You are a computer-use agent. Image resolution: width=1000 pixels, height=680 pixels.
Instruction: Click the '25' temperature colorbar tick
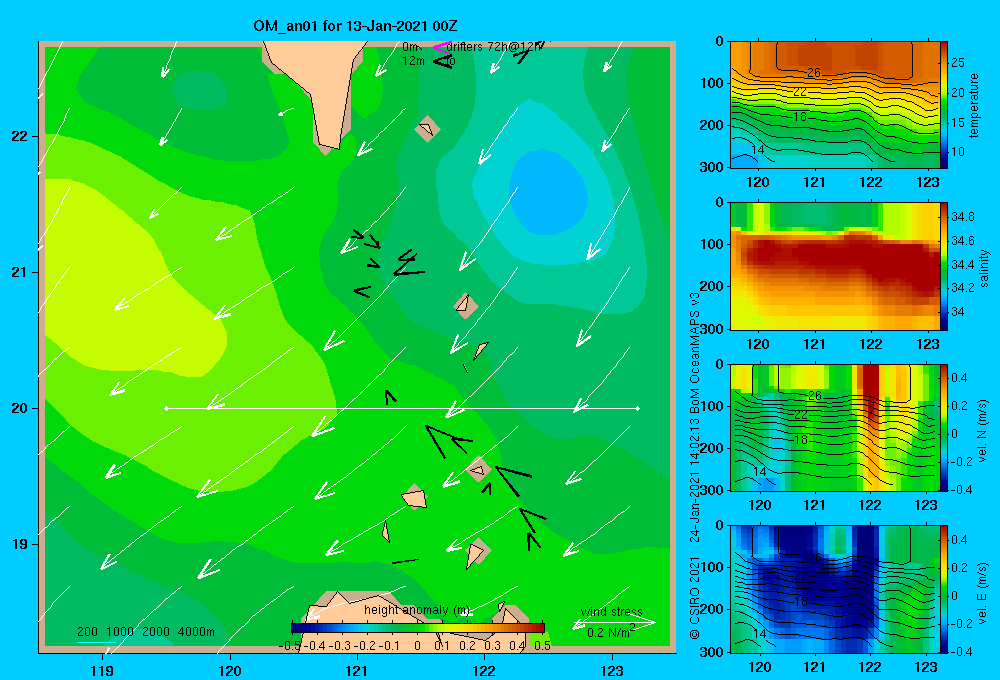(x=958, y=63)
